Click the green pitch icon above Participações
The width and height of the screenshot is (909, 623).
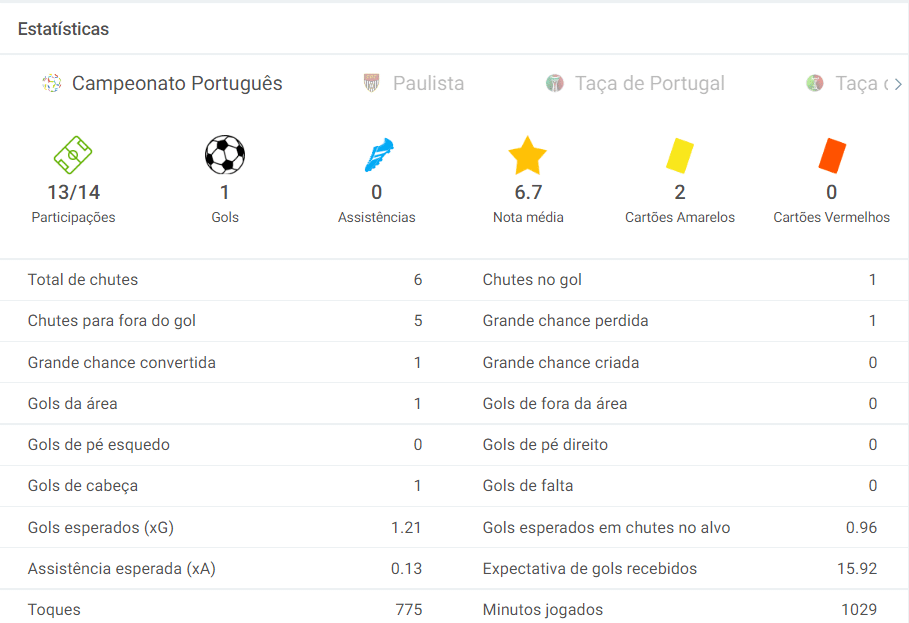[72, 155]
